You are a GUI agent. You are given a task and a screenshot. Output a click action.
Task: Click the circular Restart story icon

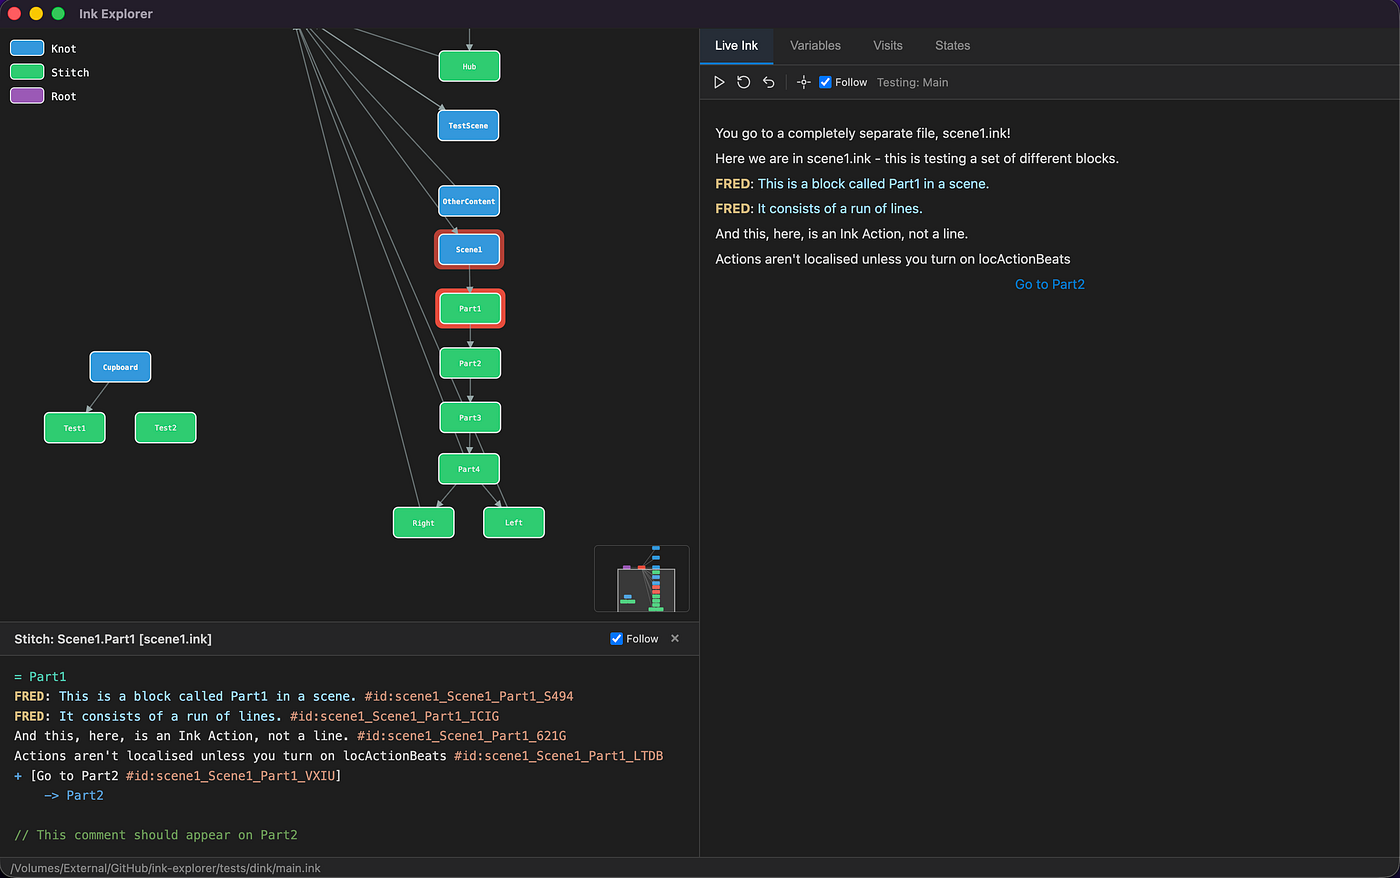(x=744, y=82)
